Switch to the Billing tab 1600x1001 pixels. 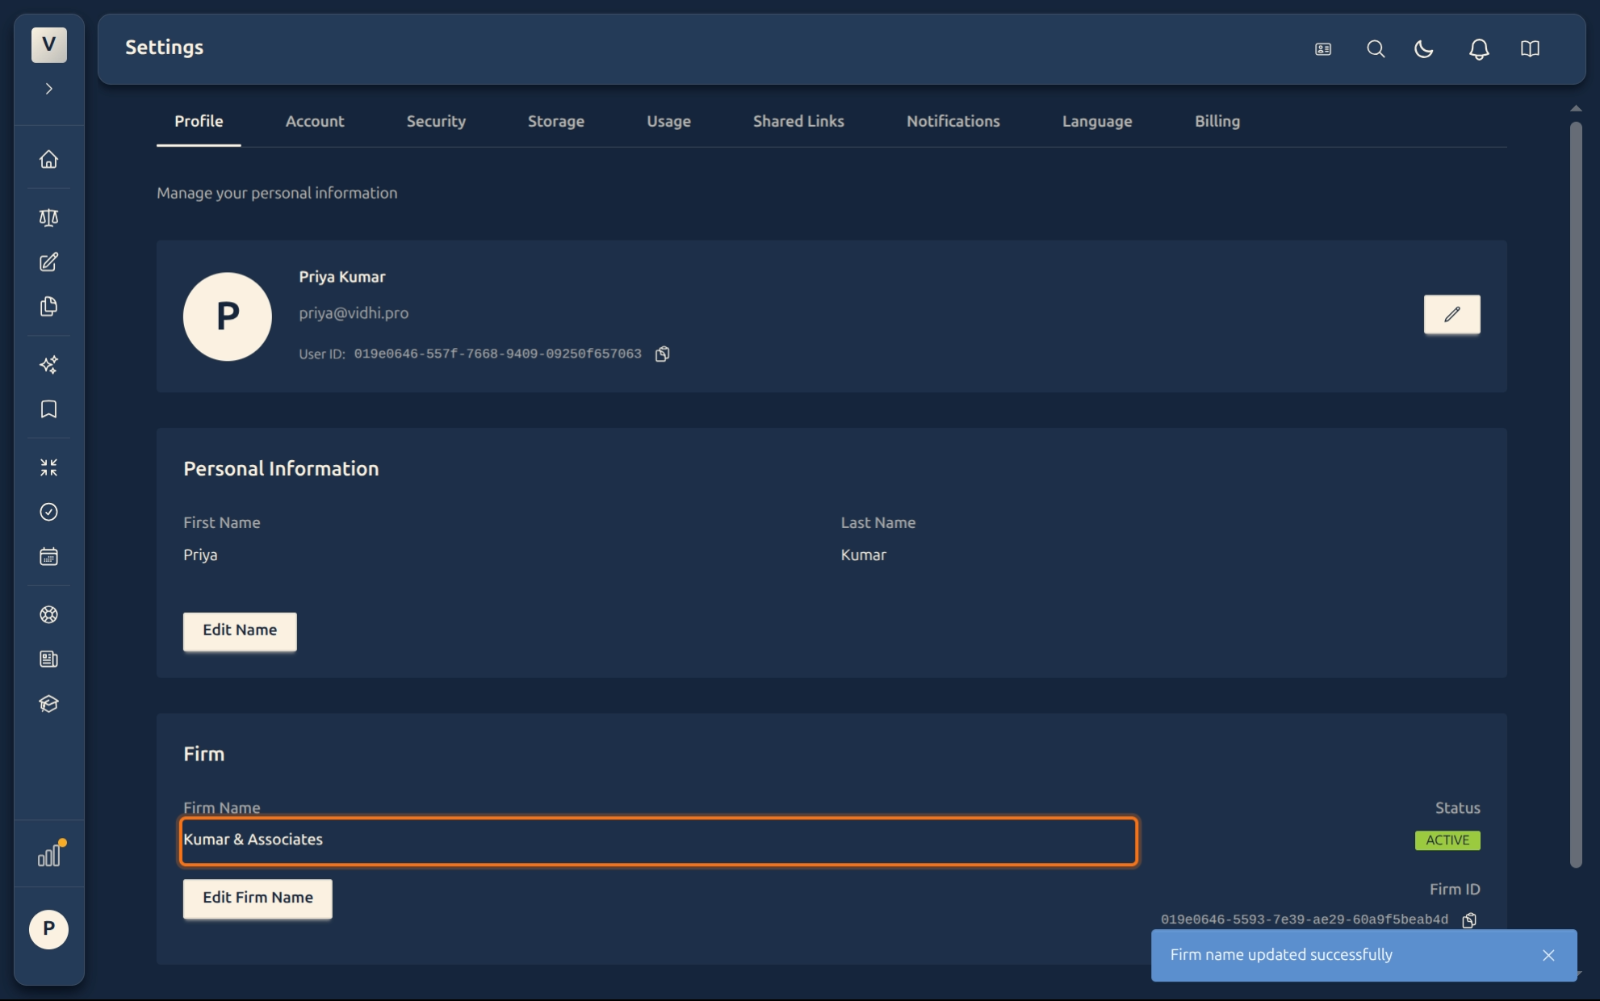click(x=1217, y=121)
